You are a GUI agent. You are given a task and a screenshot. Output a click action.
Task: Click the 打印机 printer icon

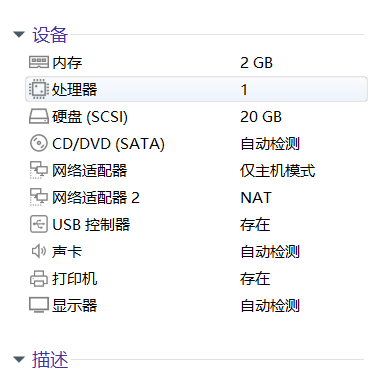click(39, 278)
